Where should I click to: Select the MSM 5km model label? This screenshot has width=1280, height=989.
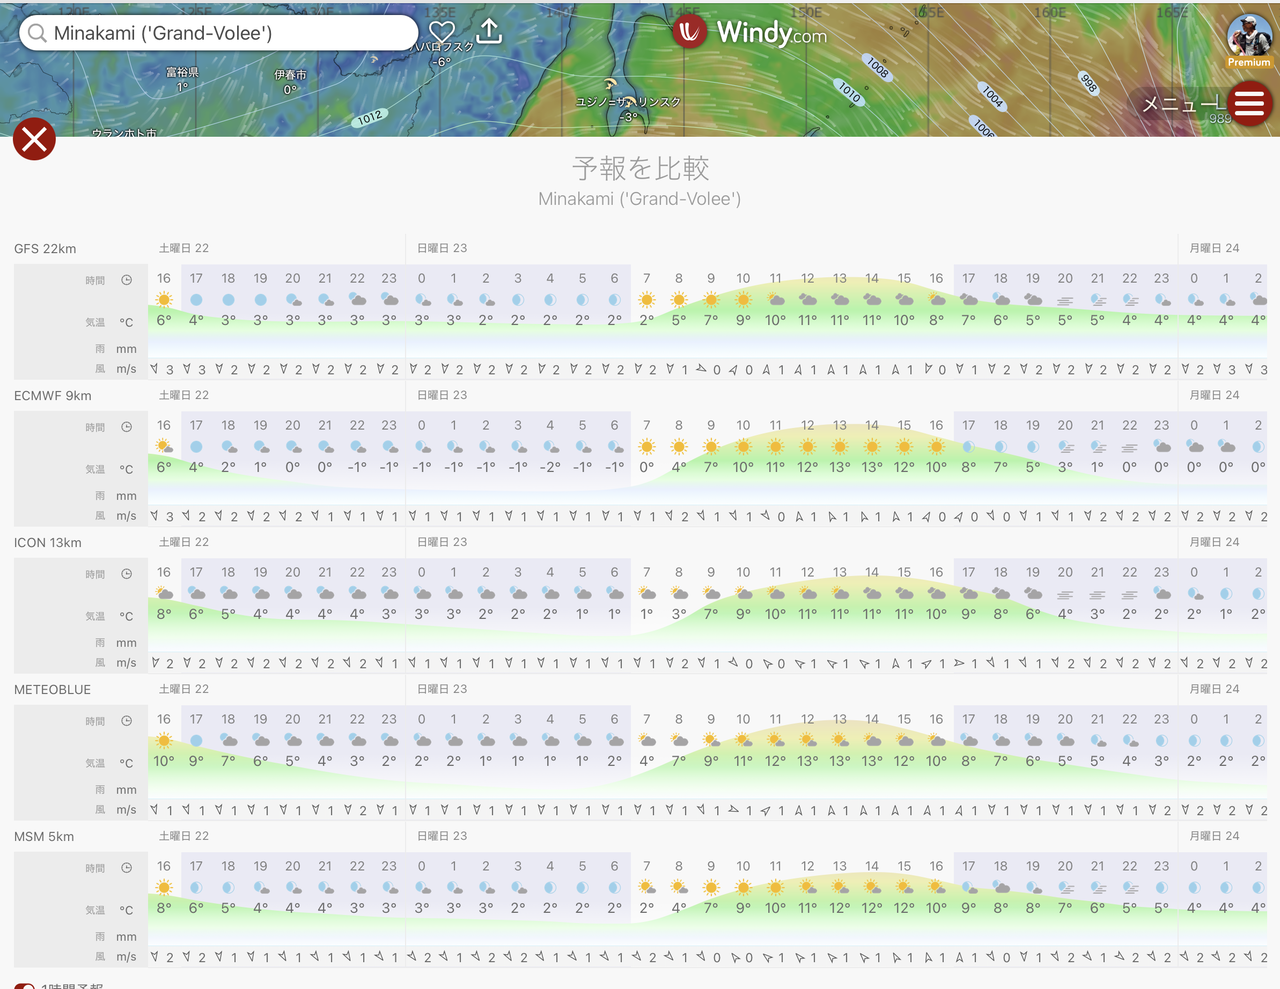pos(44,836)
